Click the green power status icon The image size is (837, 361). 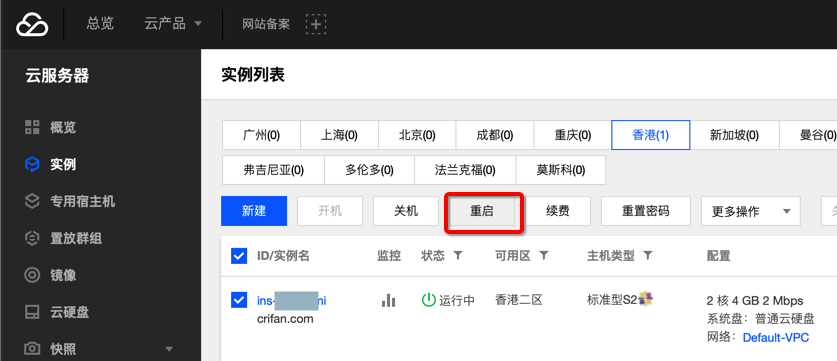coord(429,300)
